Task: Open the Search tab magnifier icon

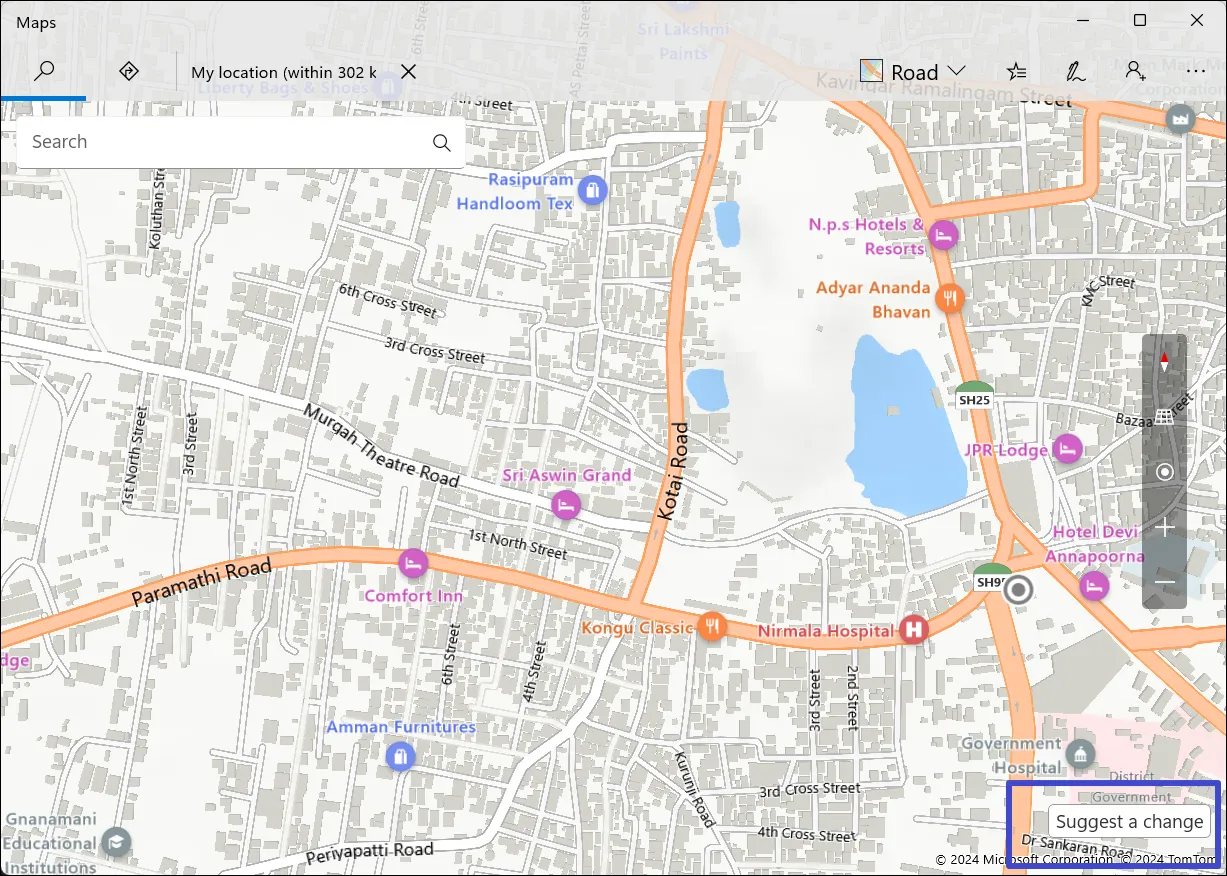Action: tap(43, 71)
